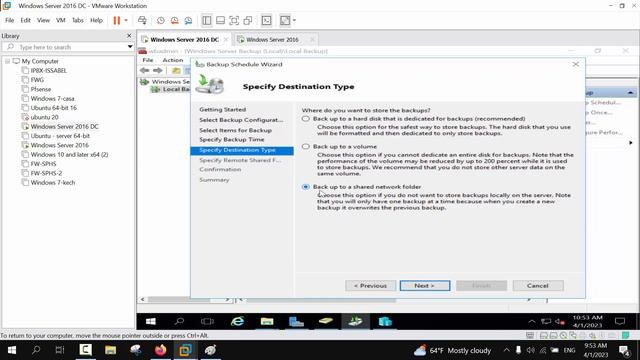This screenshot has width=640, height=360.
Task: Switch to the Windows Server 2016 tab
Action: 272,40
